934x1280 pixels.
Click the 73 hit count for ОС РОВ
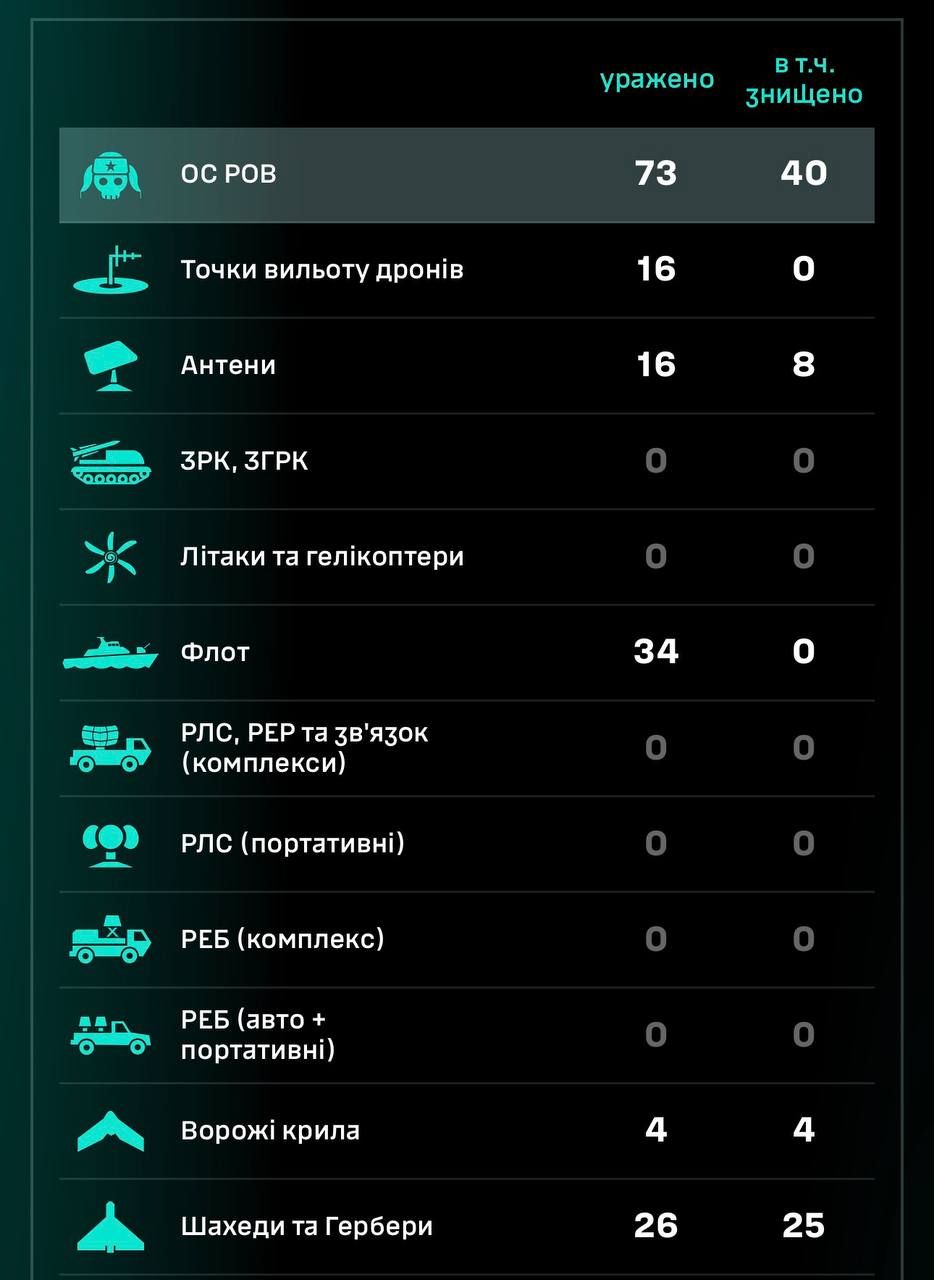click(656, 174)
